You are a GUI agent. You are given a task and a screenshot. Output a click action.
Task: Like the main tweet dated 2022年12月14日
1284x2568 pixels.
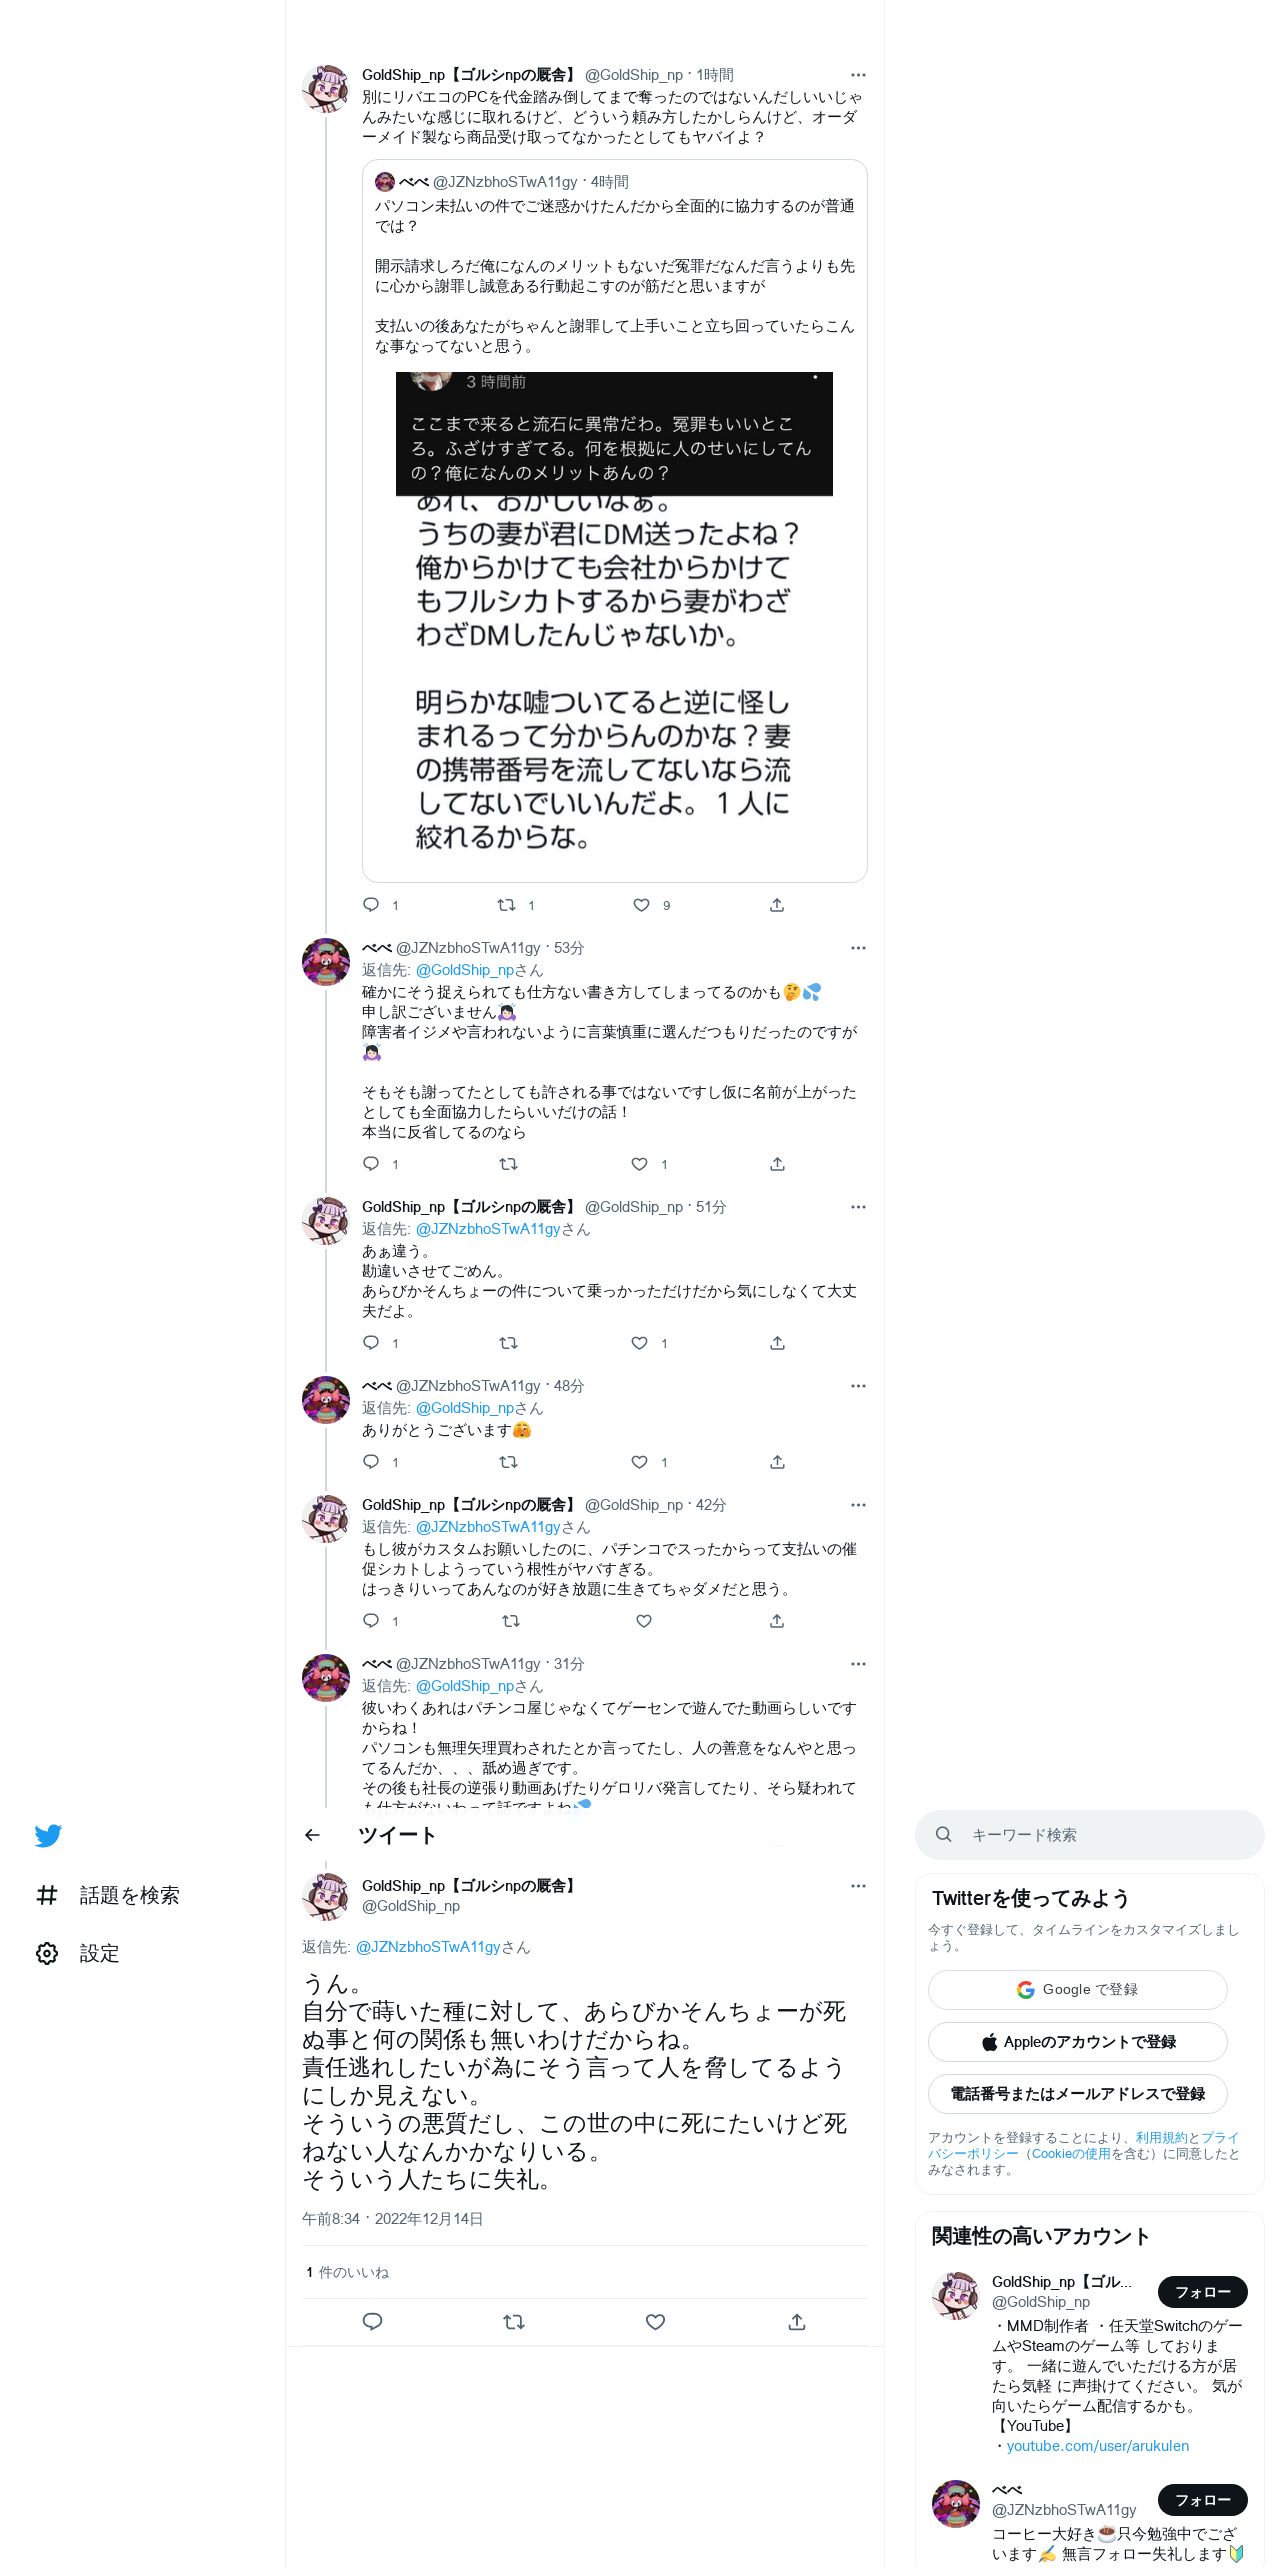point(655,2322)
